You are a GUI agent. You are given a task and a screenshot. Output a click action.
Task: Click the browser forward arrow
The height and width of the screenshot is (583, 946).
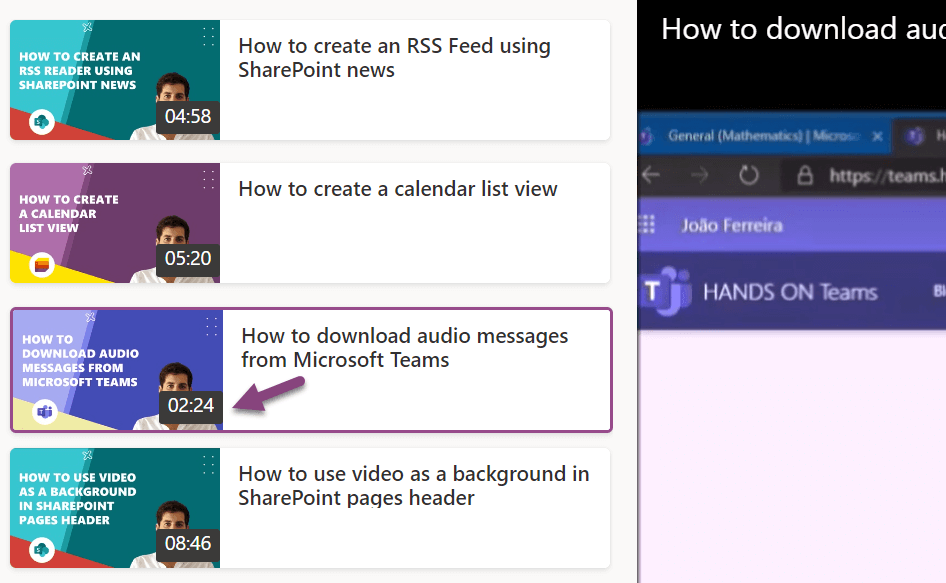pyautogui.click(x=699, y=173)
